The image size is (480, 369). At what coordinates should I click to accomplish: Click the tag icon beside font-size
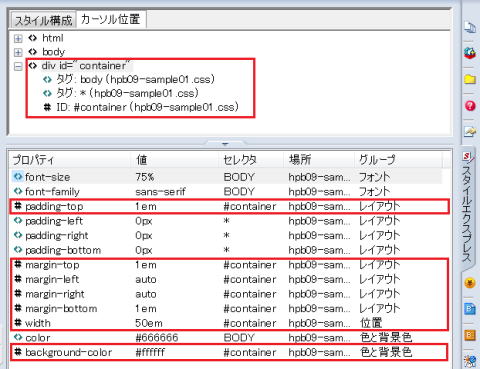(x=18, y=176)
